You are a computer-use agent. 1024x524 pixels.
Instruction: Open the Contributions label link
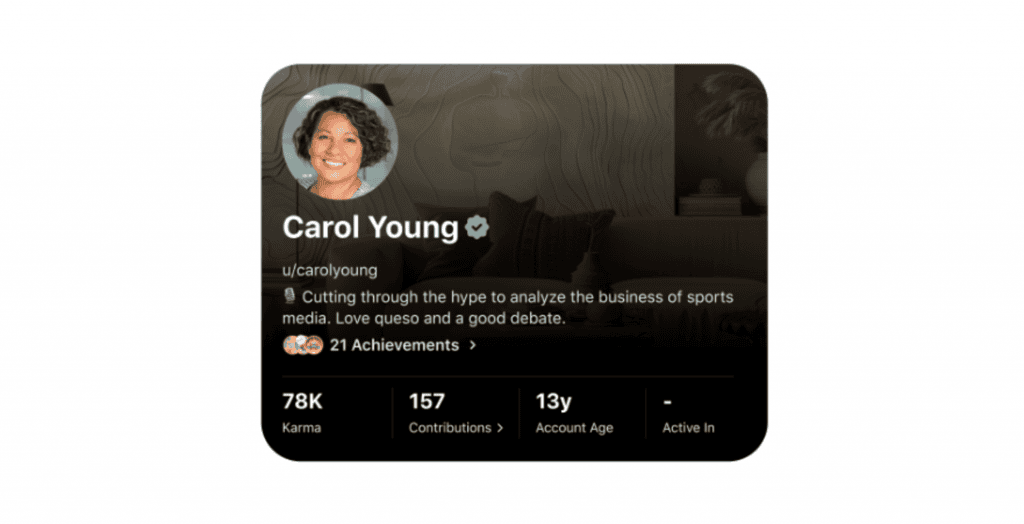pyautogui.click(x=450, y=428)
